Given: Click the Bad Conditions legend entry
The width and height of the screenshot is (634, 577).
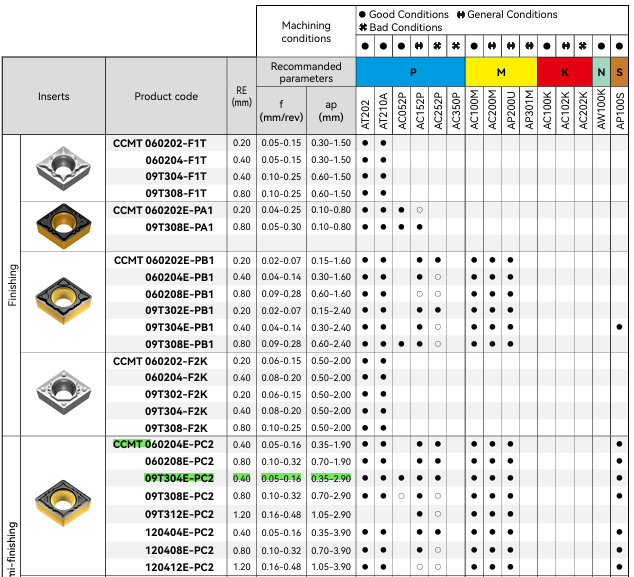Looking at the screenshot, I should 401,27.
